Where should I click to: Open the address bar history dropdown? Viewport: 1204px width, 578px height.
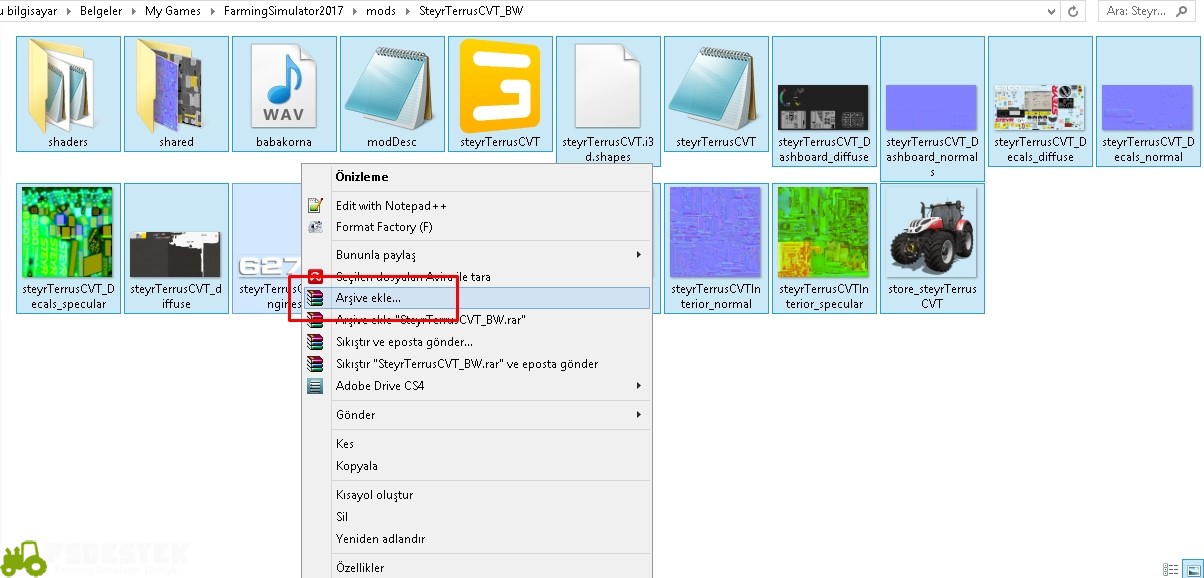[x=1051, y=11]
